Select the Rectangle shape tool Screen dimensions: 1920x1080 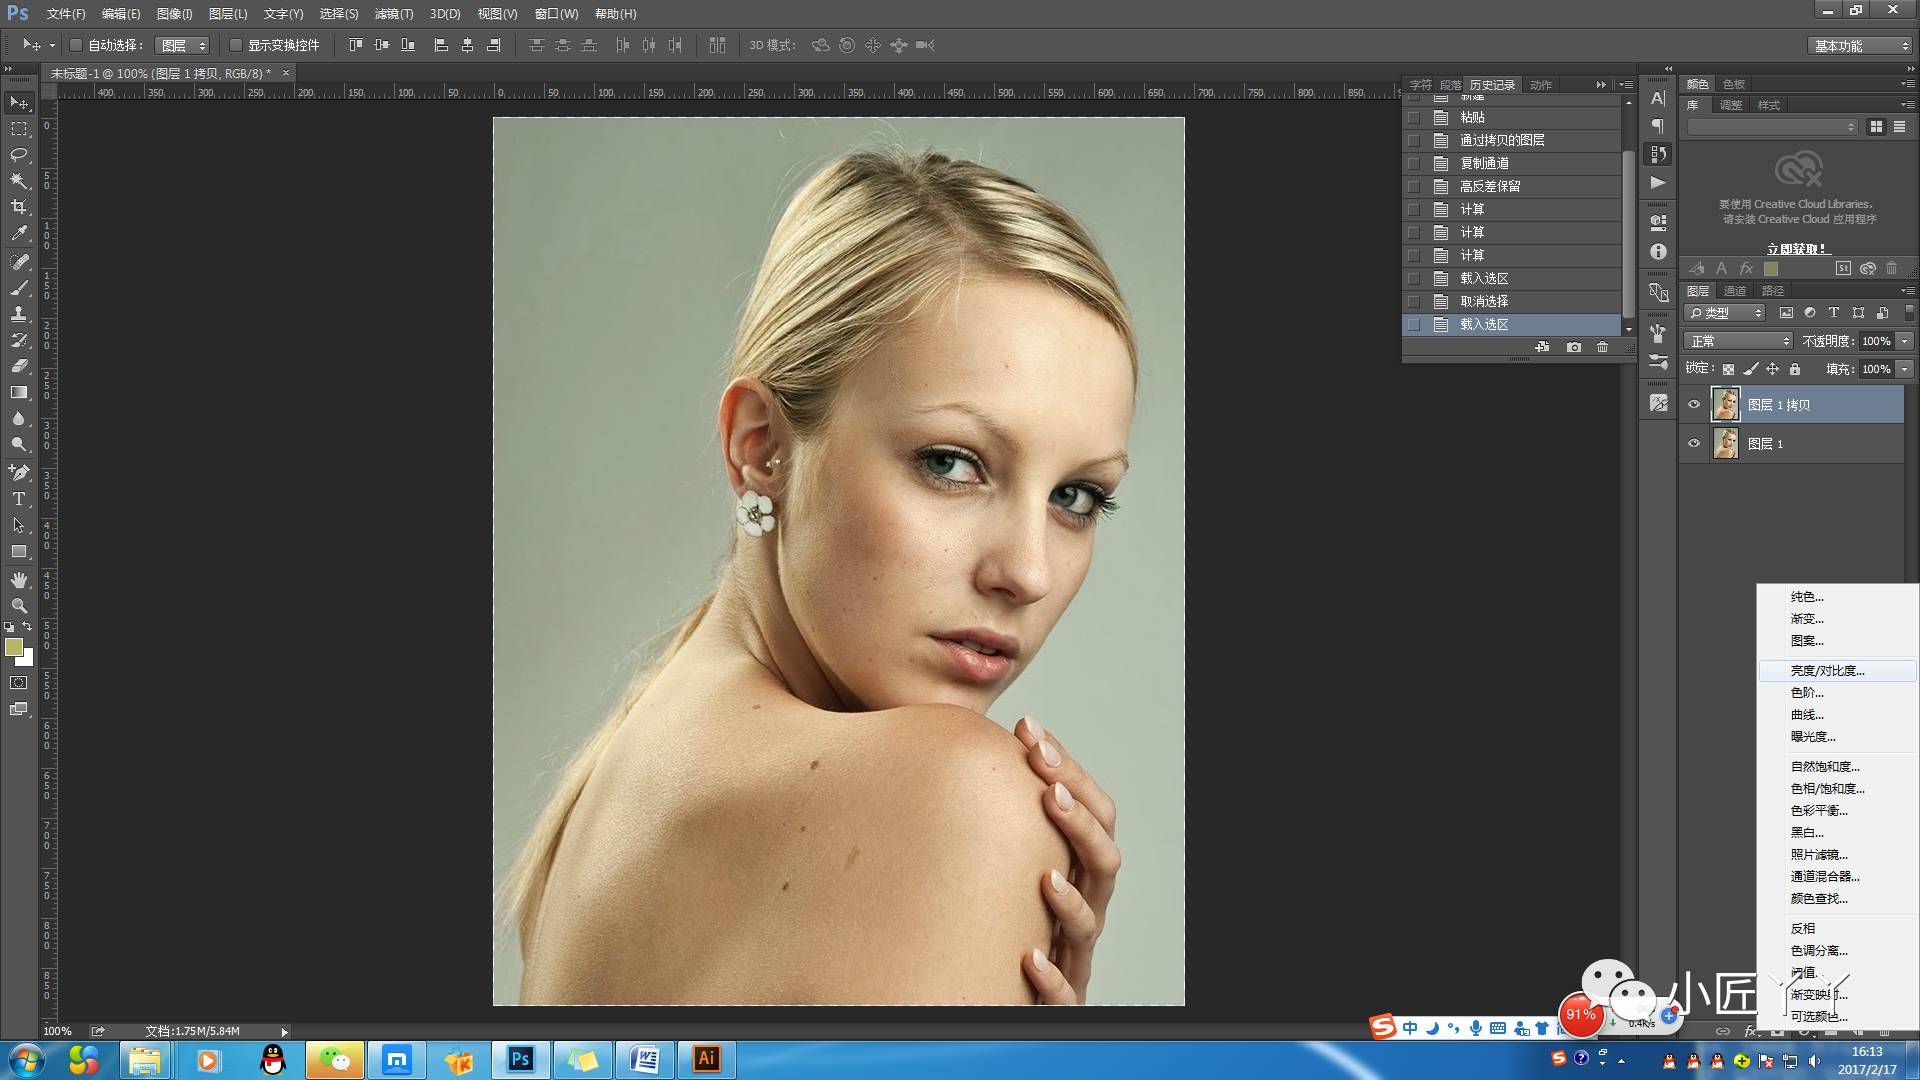pos(19,551)
